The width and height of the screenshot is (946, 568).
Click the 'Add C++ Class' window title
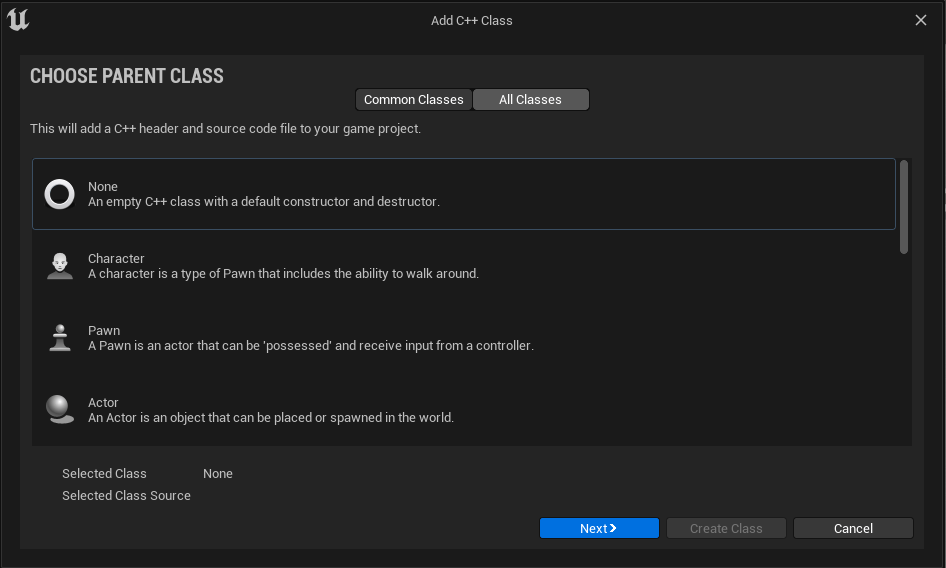tap(472, 21)
